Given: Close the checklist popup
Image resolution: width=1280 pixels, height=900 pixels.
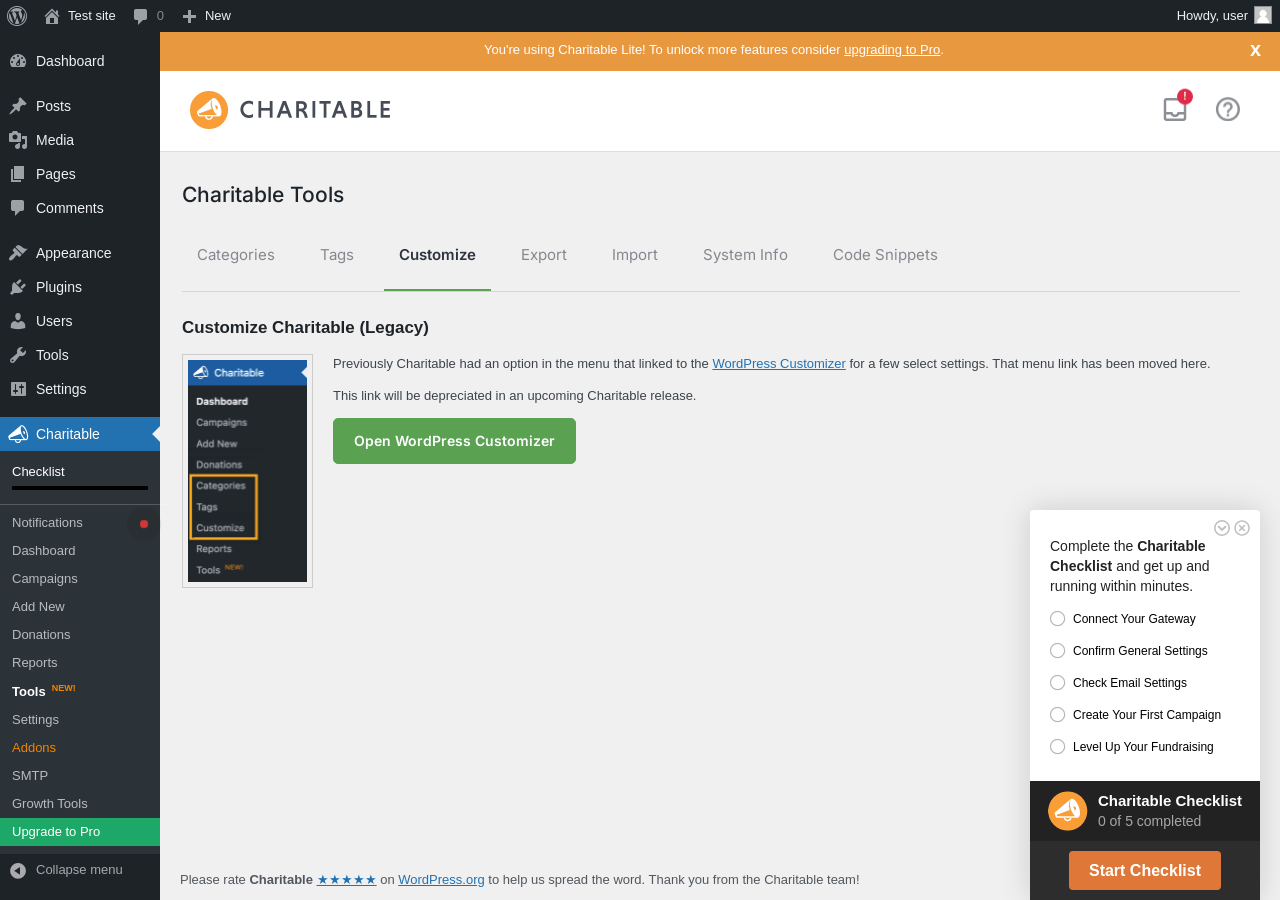Looking at the screenshot, I should coord(1242,528).
